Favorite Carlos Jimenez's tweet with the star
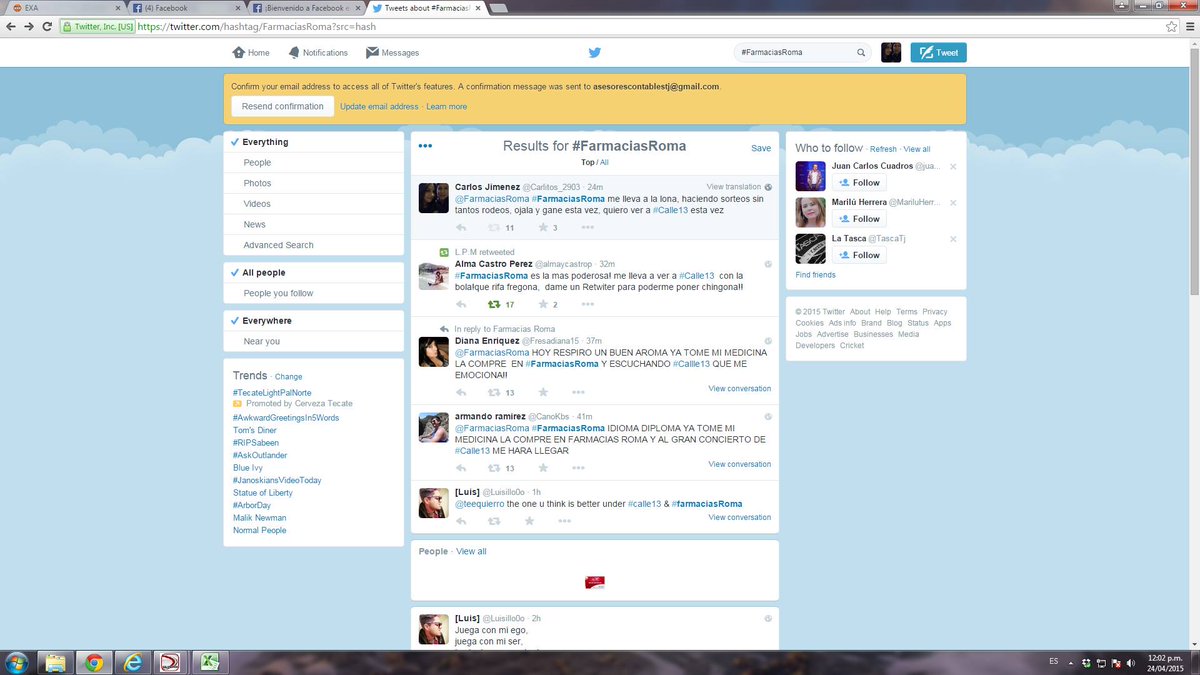 pos(543,228)
